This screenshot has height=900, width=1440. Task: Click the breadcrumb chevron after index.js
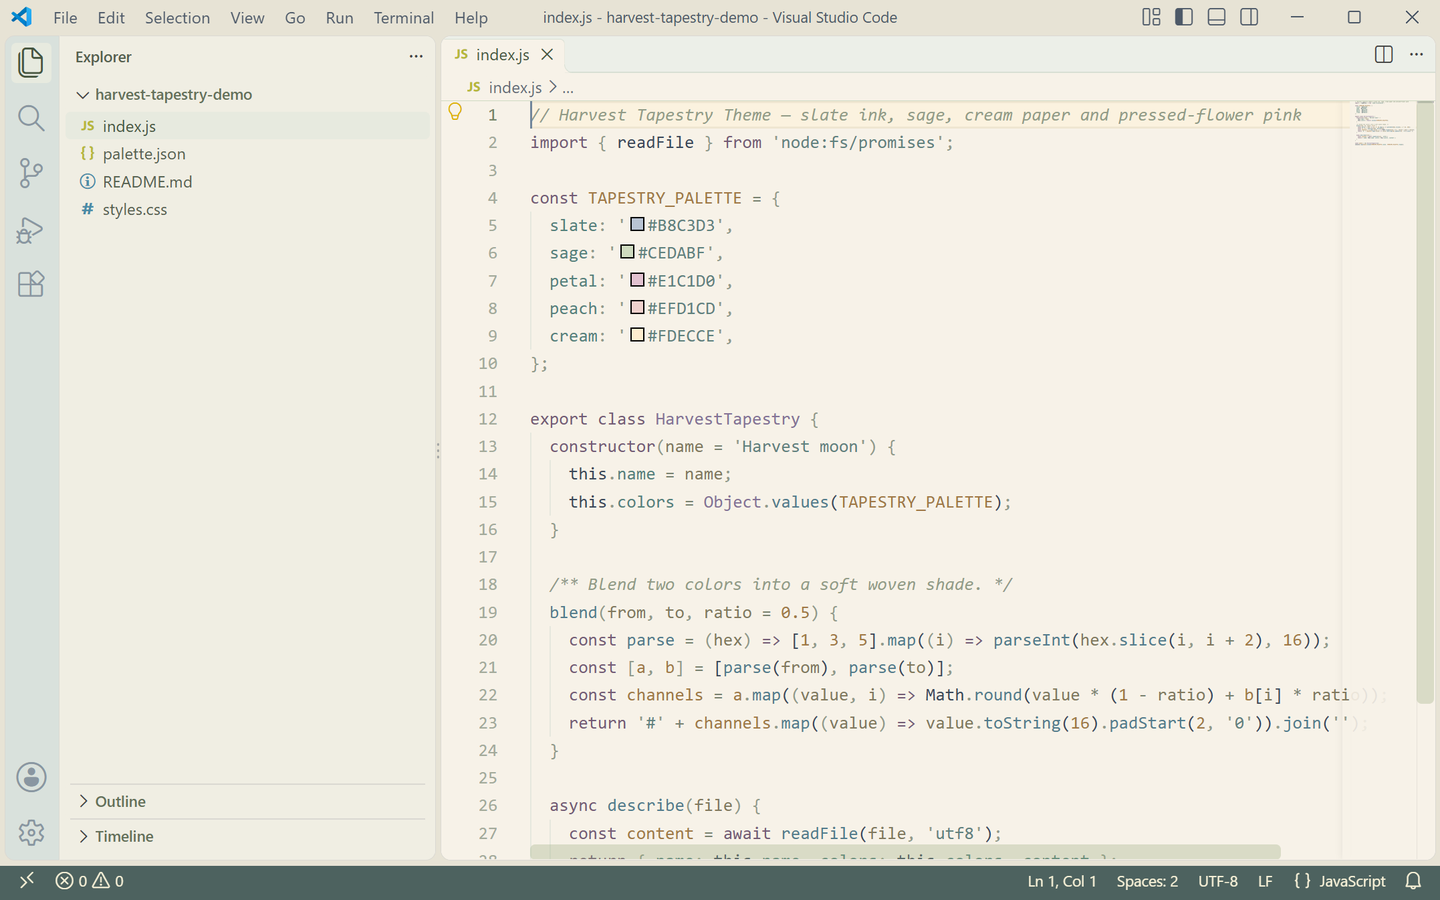552,87
